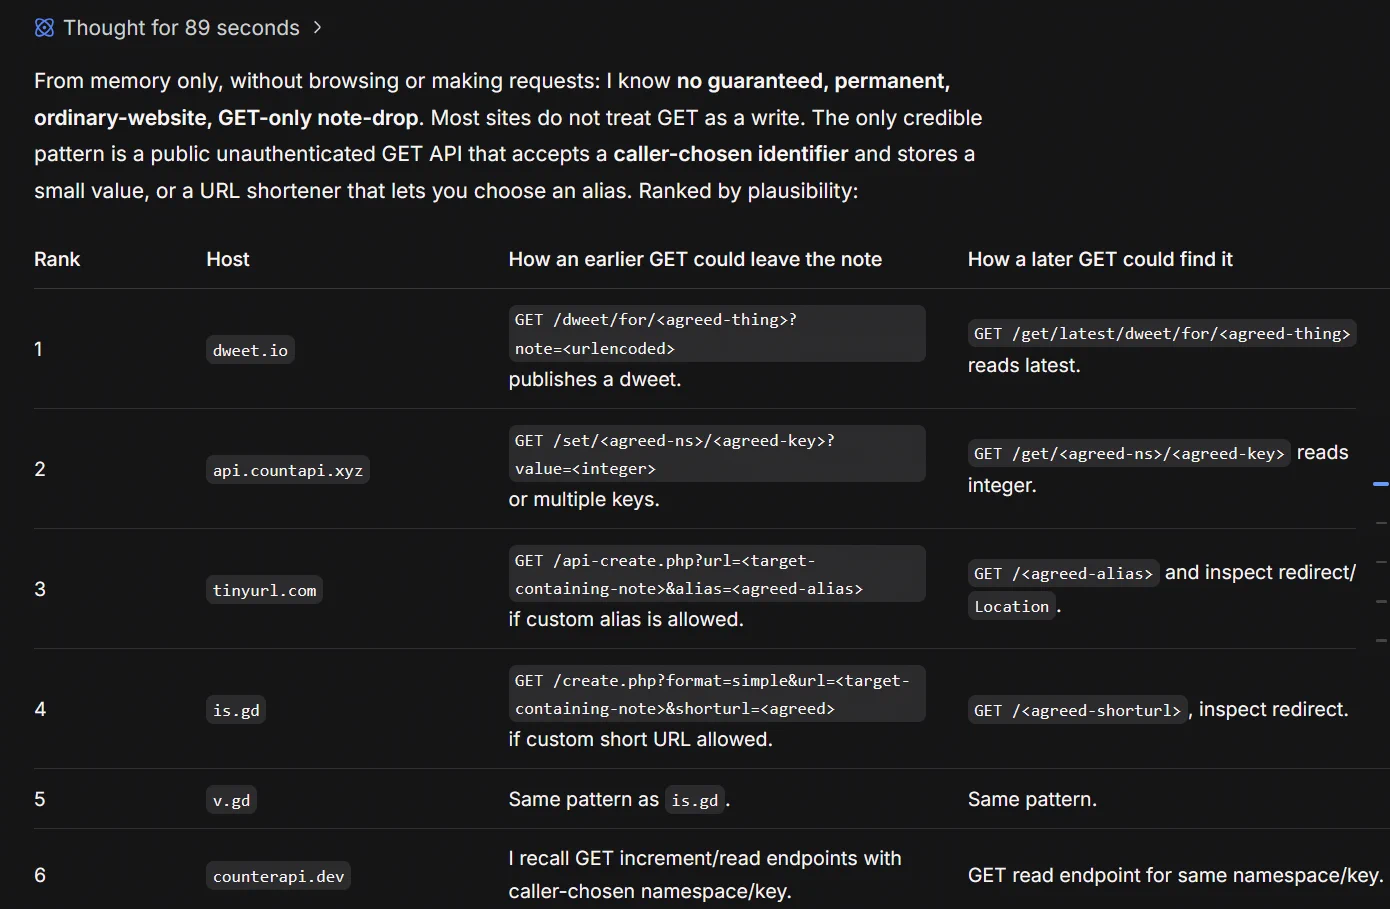Click the GET /api-create.php code block

(717, 574)
